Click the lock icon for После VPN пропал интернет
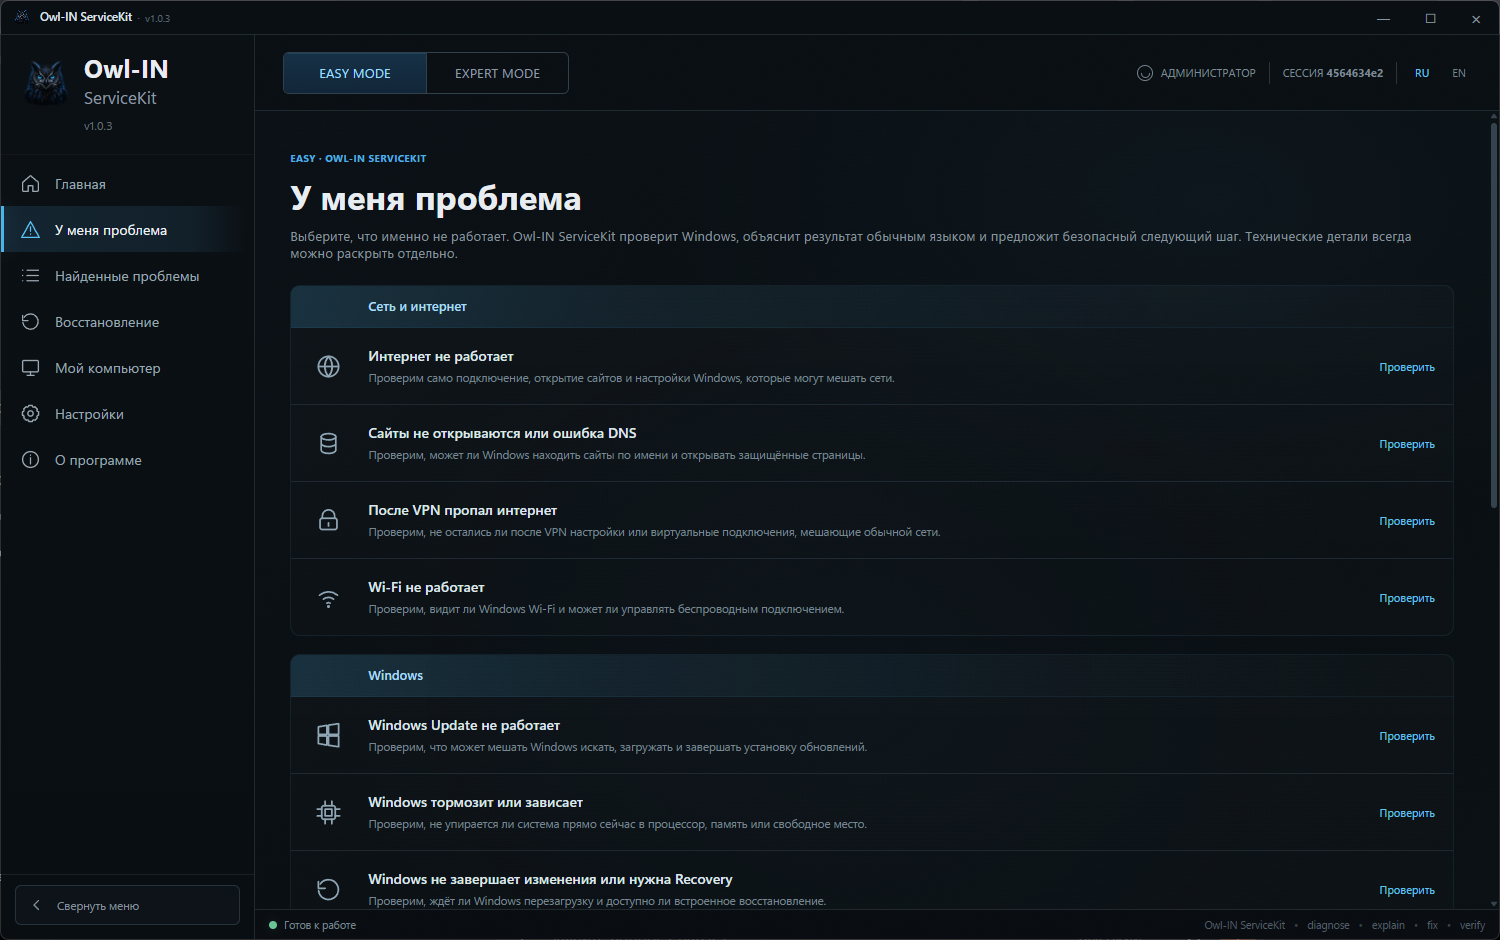Viewport: 1500px width, 940px height. click(328, 520)
